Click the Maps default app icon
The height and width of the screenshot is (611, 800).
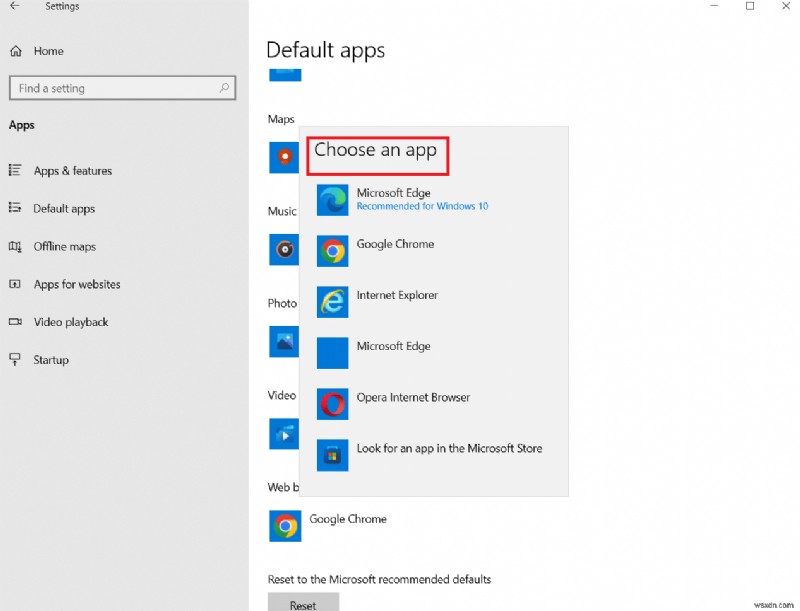[x=284, y=158]
